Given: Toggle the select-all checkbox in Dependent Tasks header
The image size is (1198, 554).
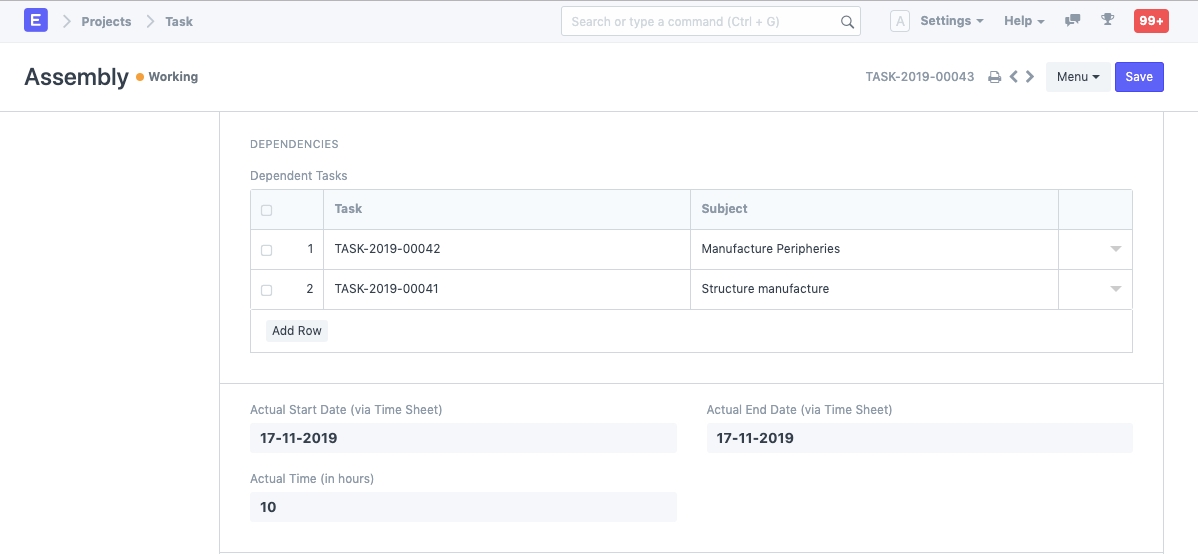Looking at the screenshot, I should click(x=266, y=210).
